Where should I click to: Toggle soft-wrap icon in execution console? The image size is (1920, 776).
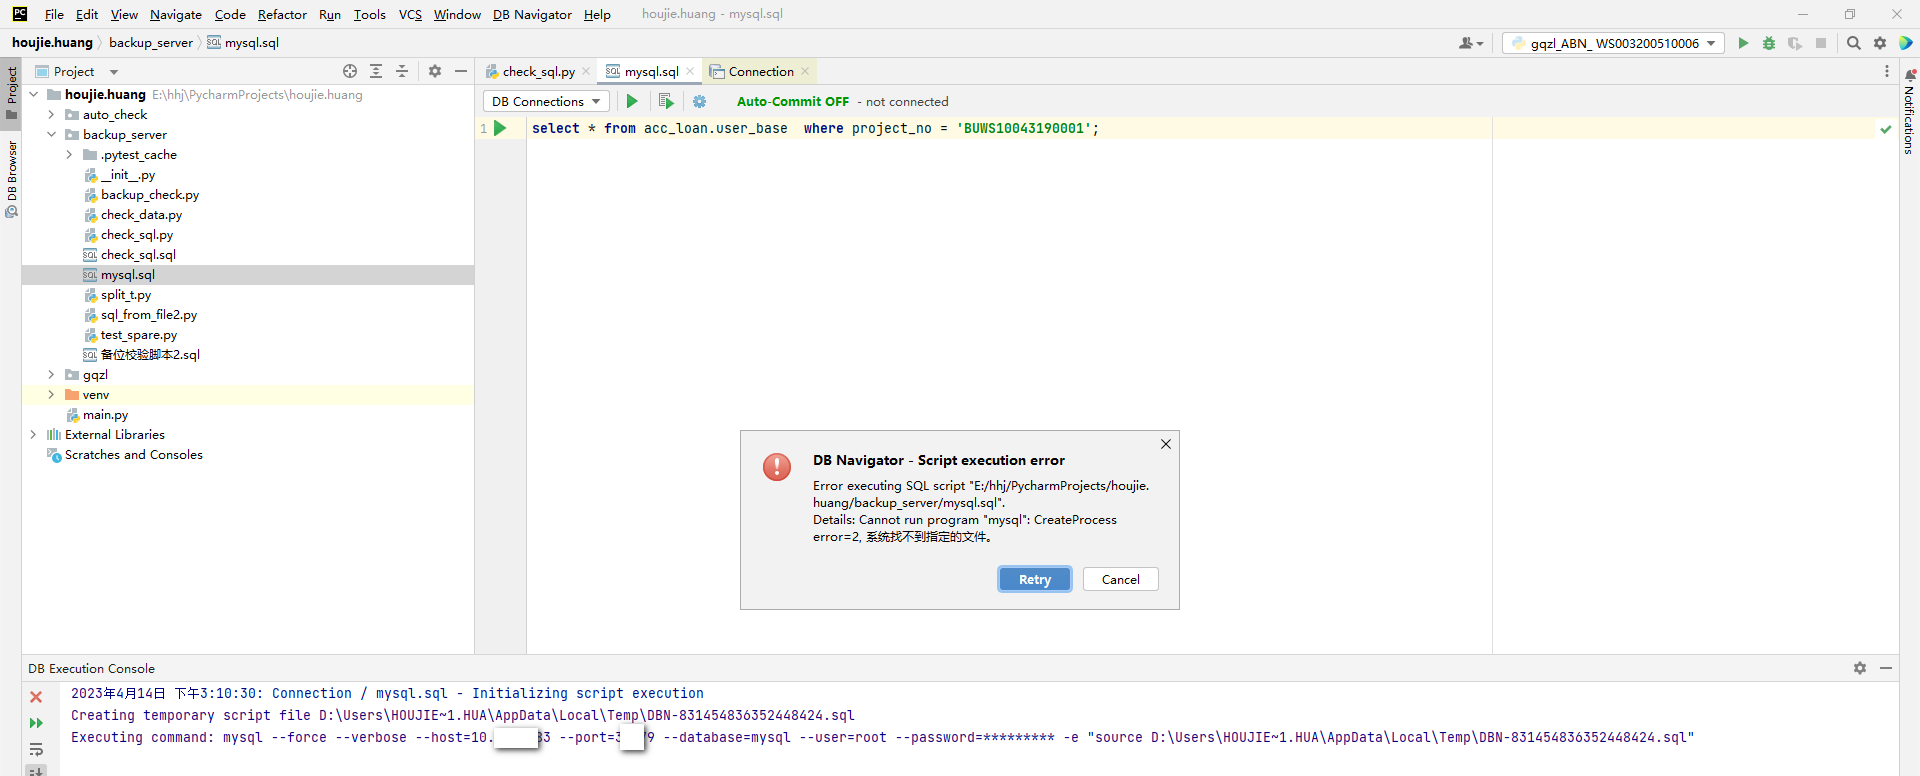(36, 749)
